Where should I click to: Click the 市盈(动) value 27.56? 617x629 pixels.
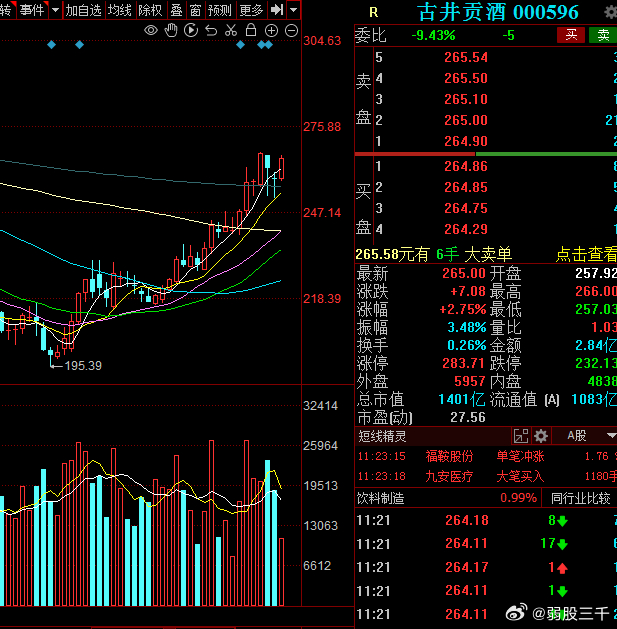pos(468,417)
